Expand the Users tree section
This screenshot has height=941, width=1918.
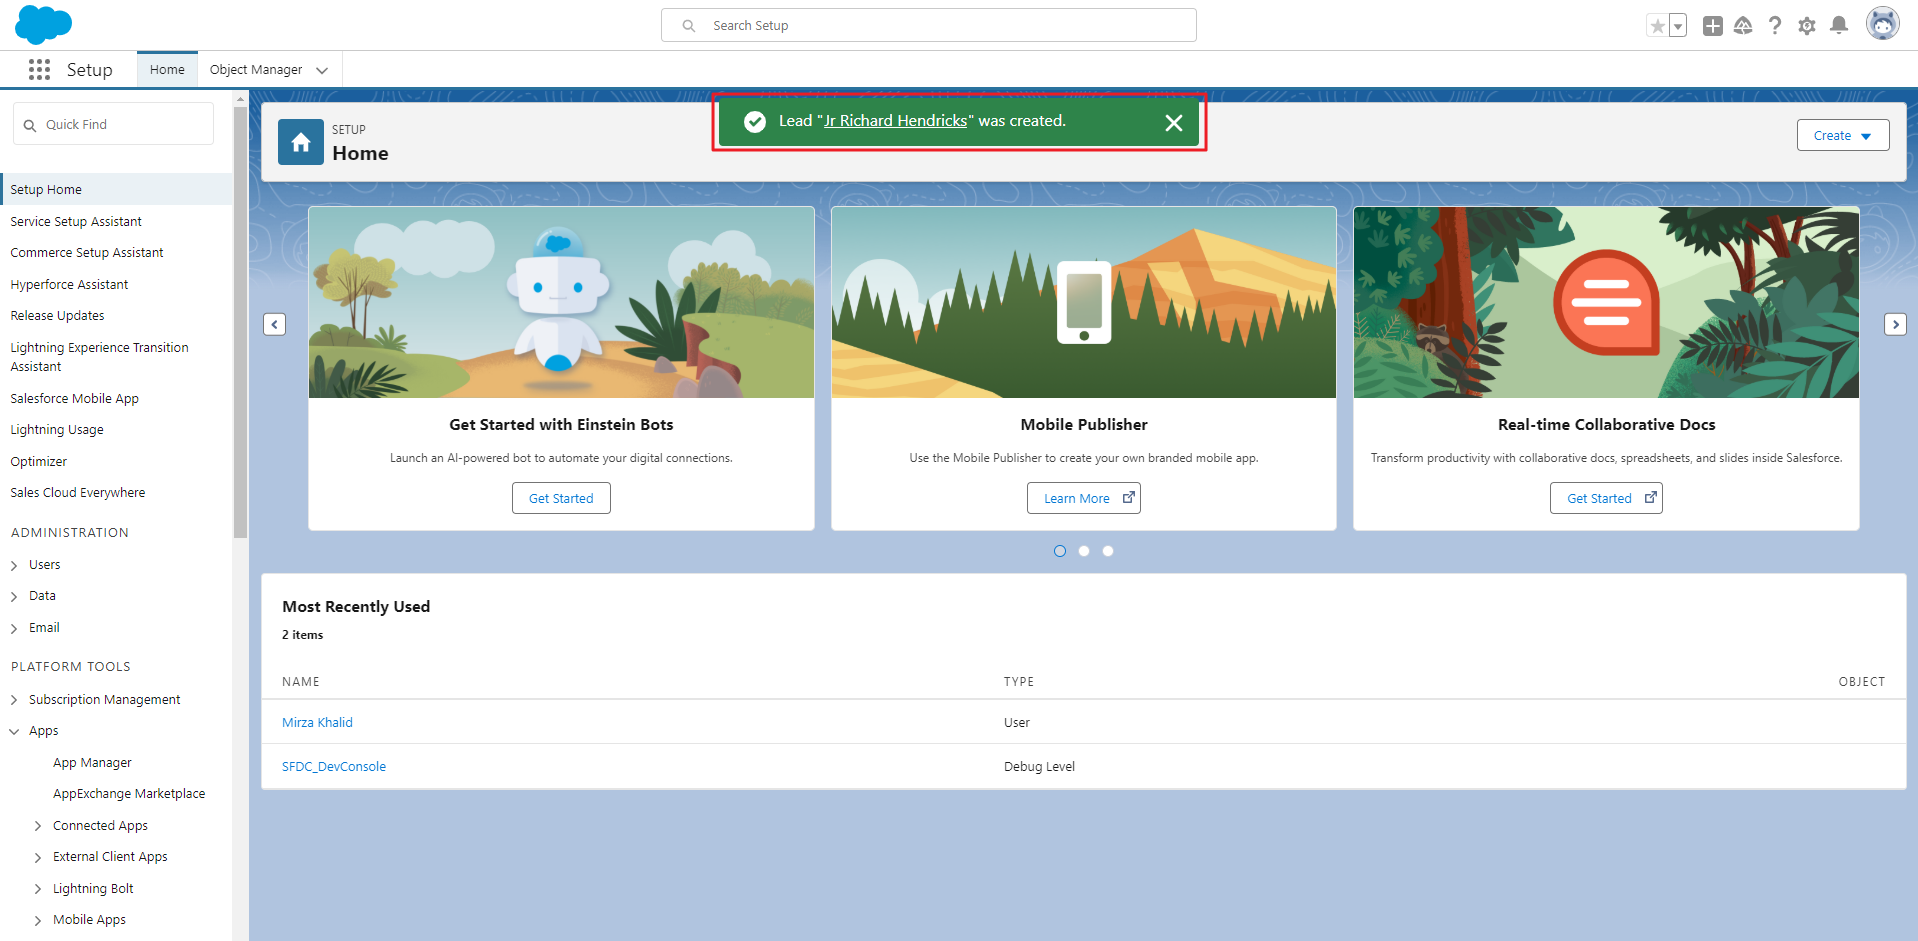(x=14, y=565)
